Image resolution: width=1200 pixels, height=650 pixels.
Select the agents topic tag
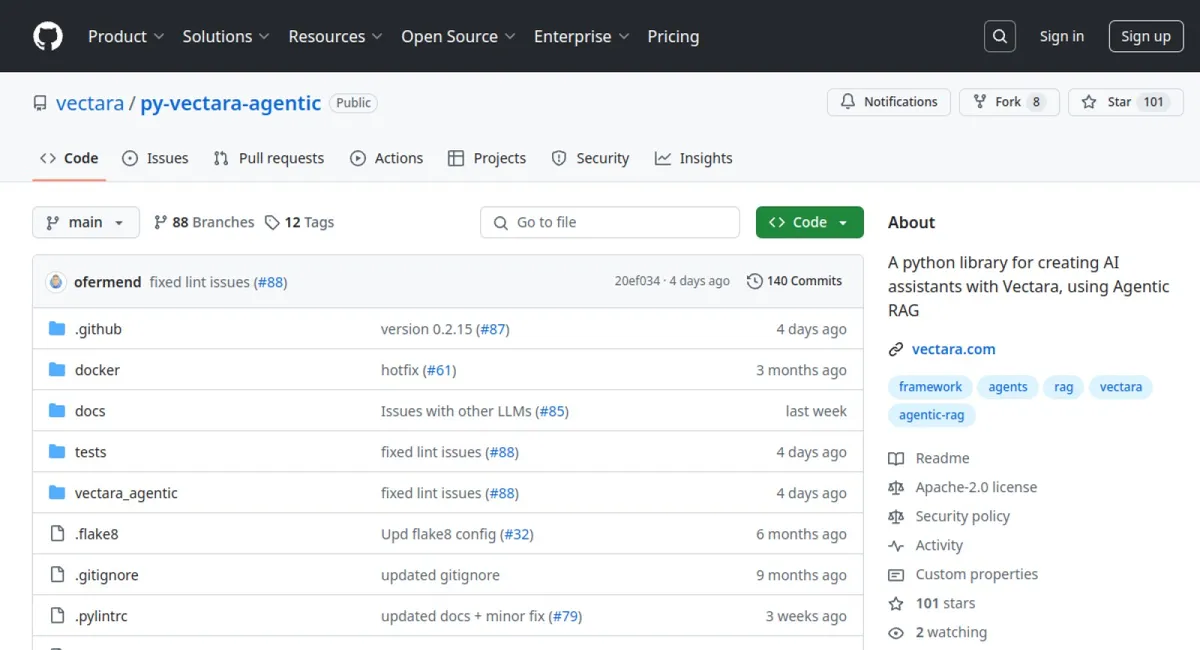coord(1008,387)
